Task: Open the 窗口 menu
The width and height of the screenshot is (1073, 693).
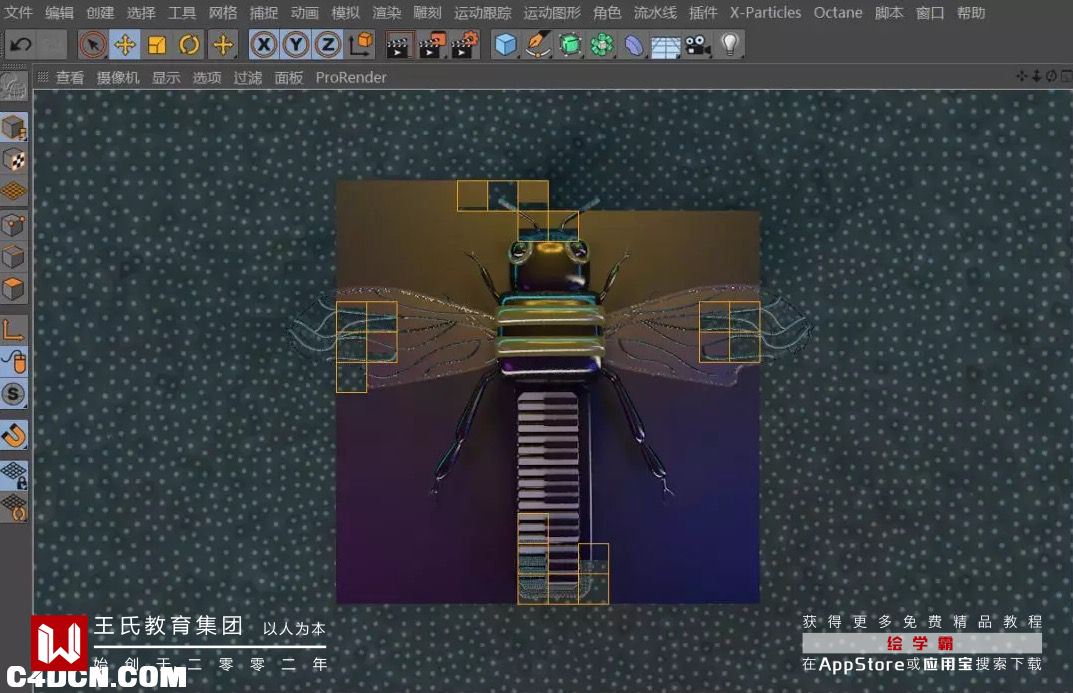Action: click(x=930, y=12)
